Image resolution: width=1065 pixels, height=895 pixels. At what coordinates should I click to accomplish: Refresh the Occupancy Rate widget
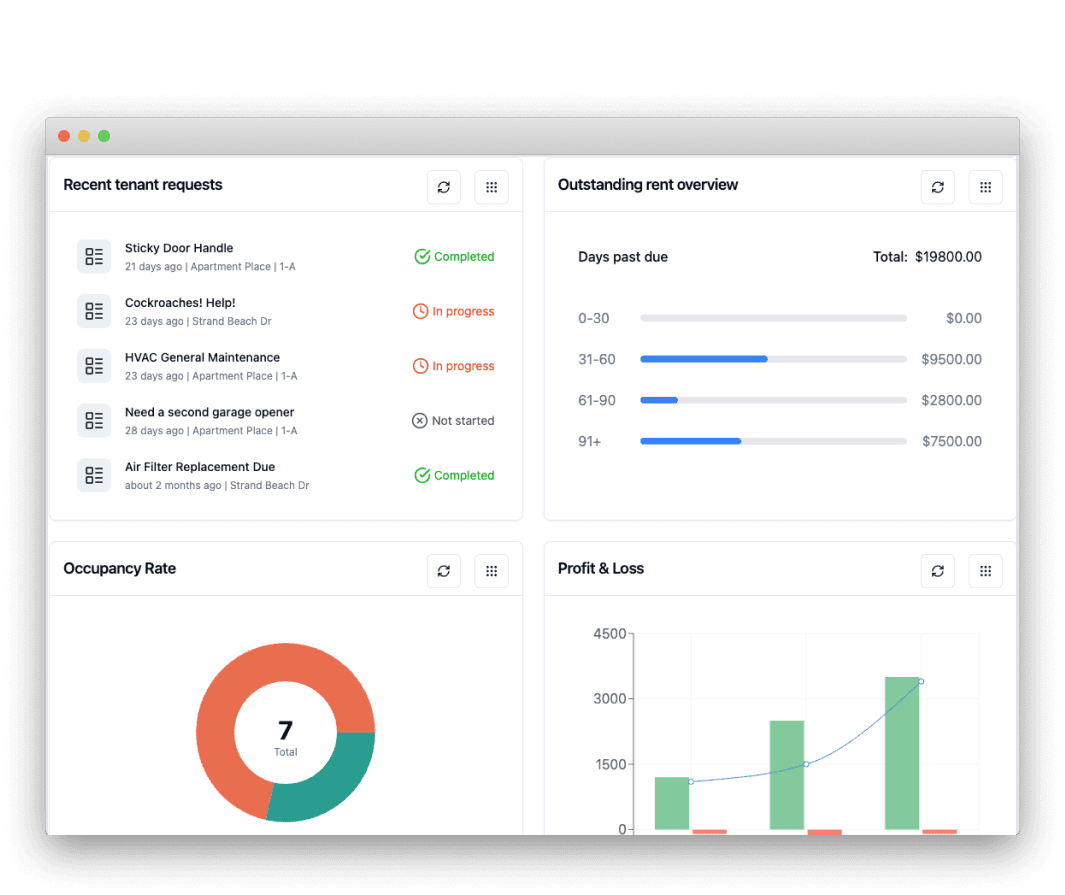pos(444,570)
